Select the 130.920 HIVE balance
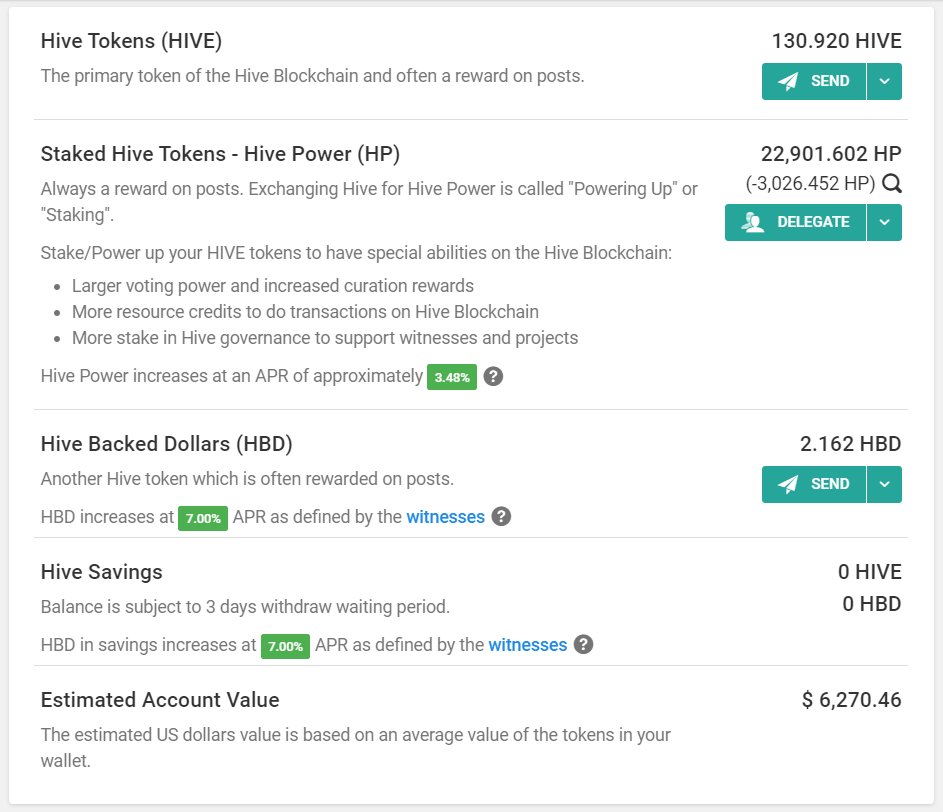The height and width of the screenshot is (812, 943). click(x=837, y=41)
